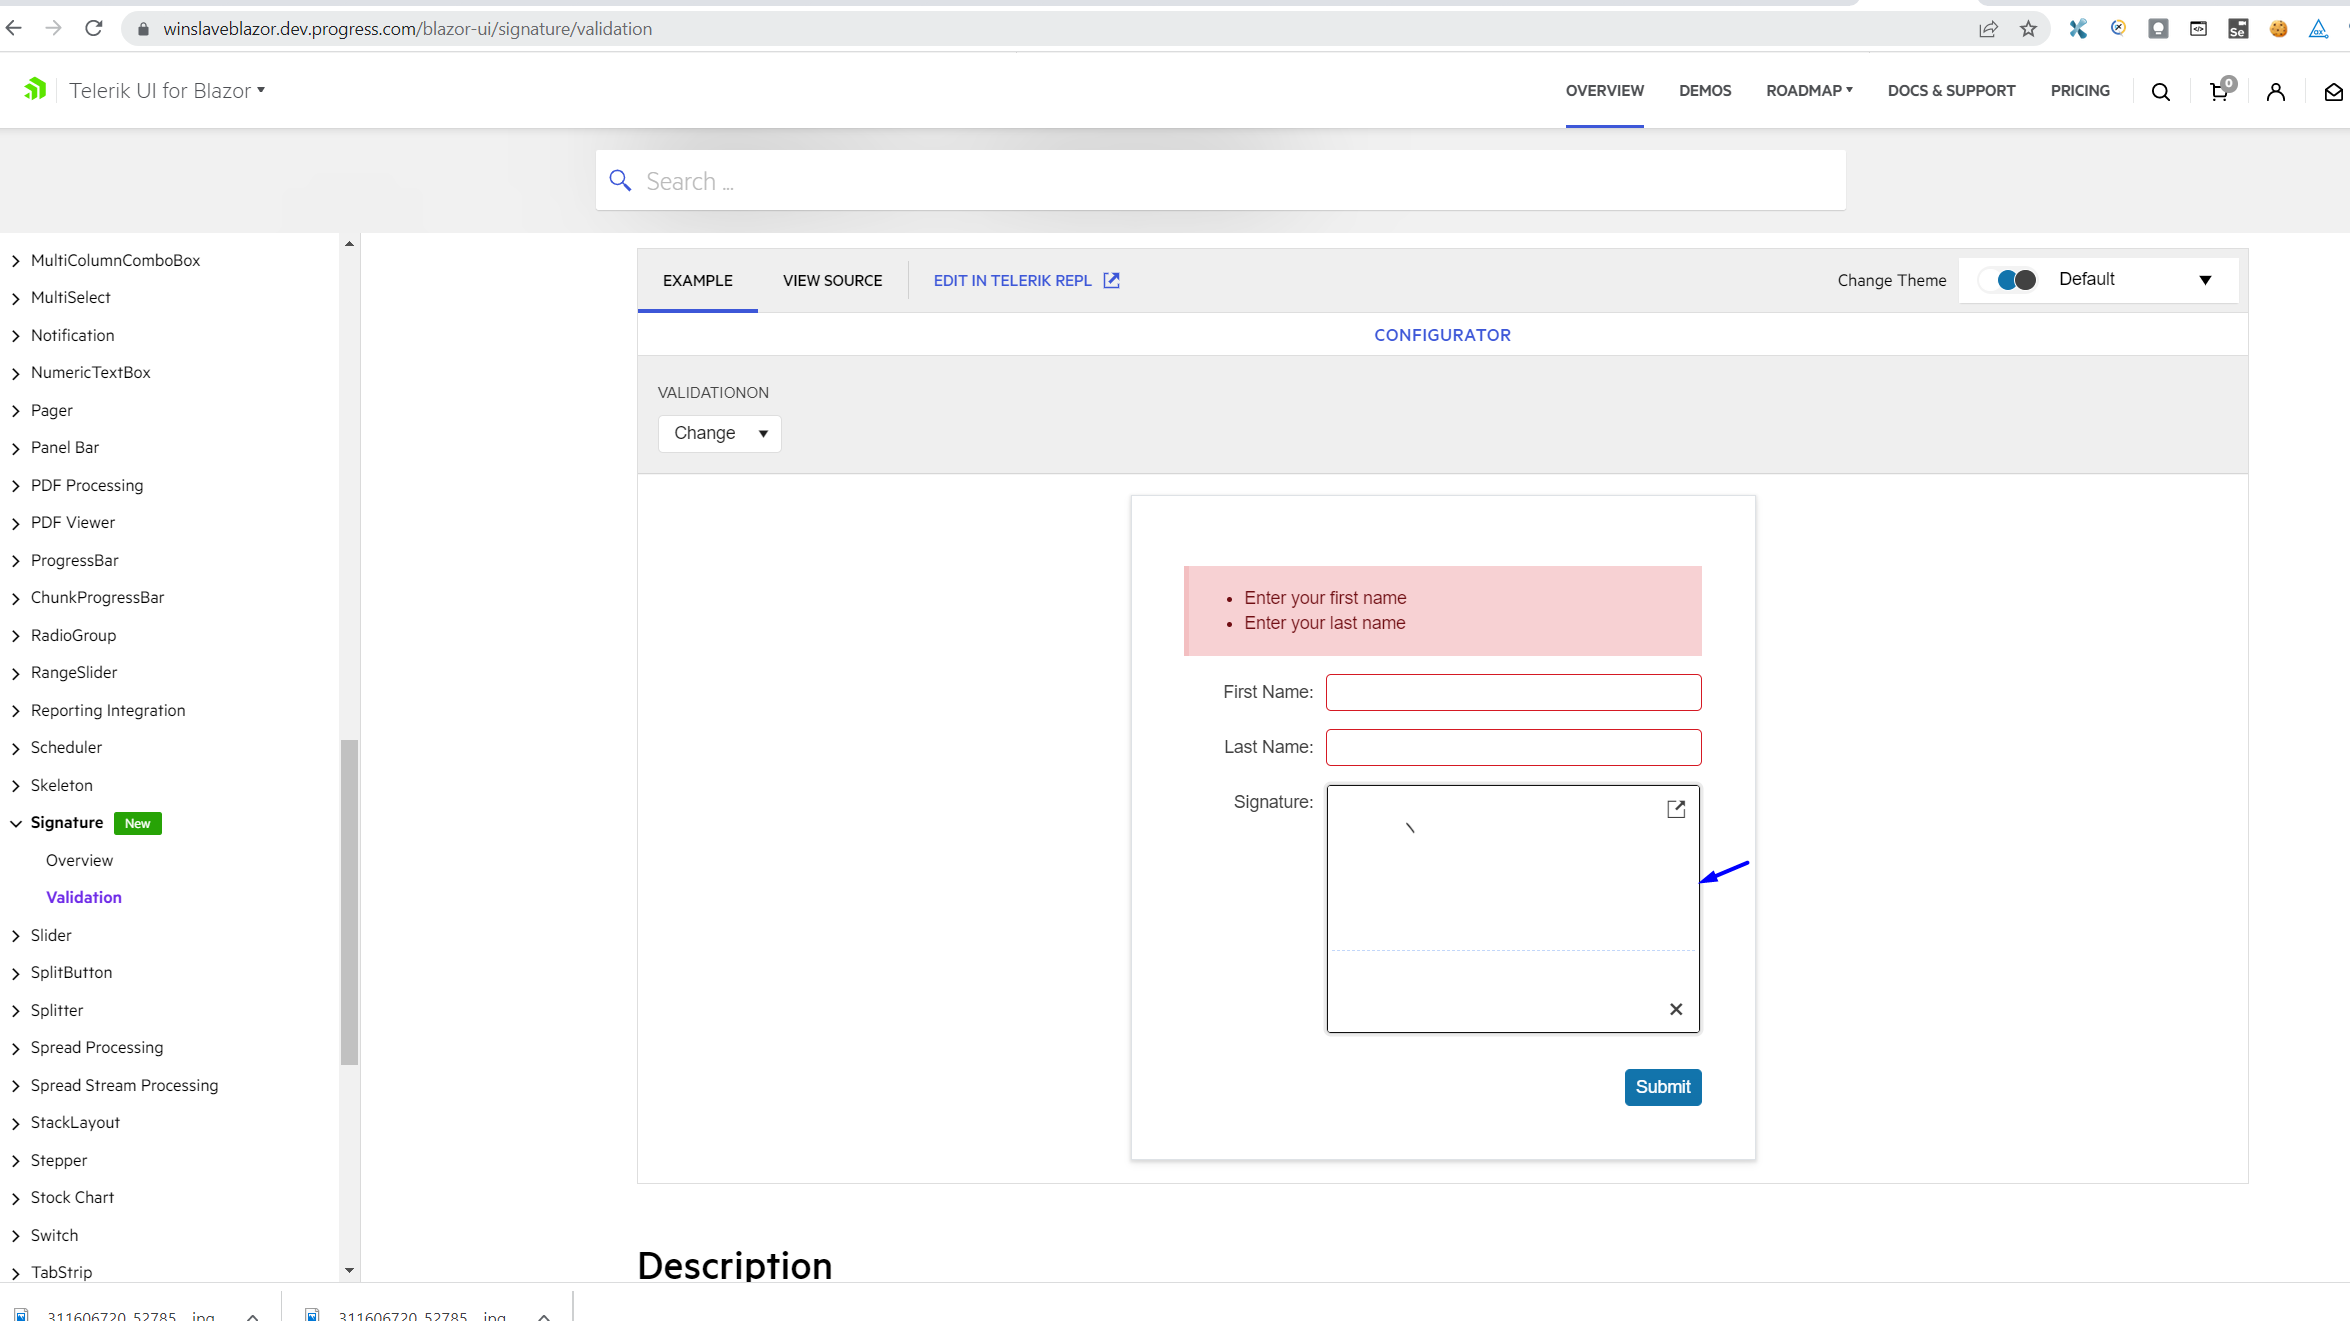2350x1321 pixels.
Task: Open the contact envelope icon in header
Action: (2334, 91)
